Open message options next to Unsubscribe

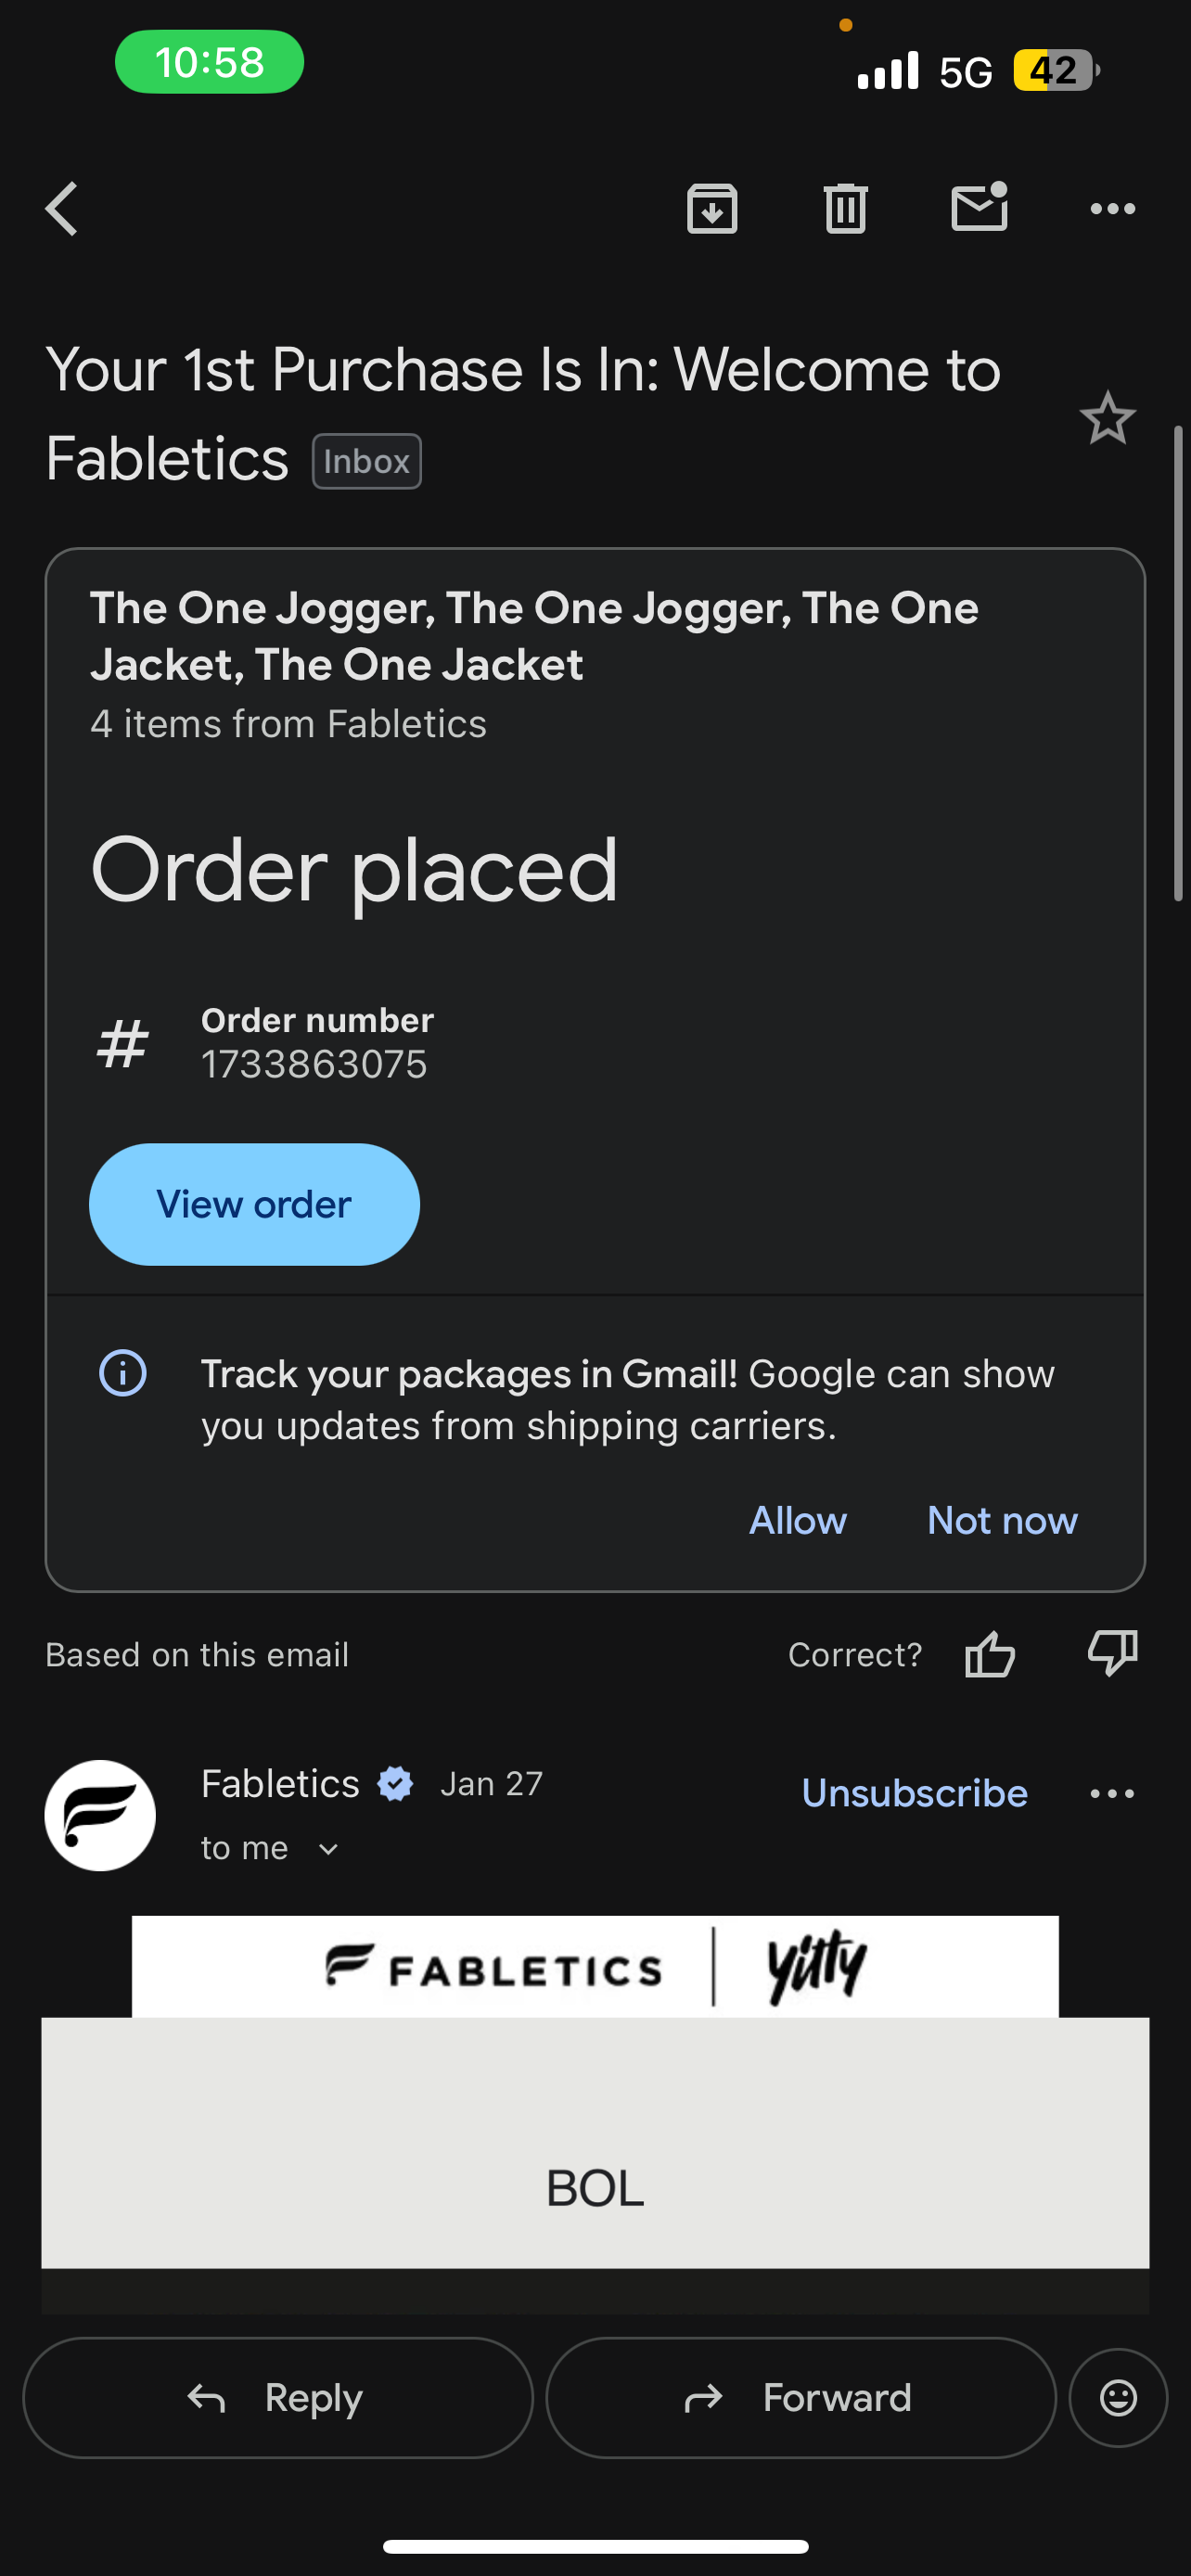(x=1112, y=1793)
